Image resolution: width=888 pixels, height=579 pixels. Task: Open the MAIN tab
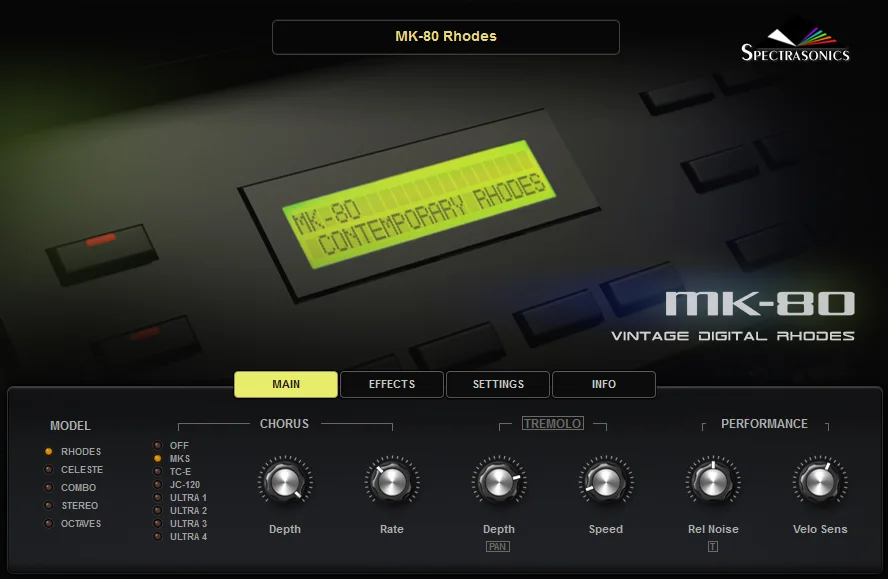[286, 384]
